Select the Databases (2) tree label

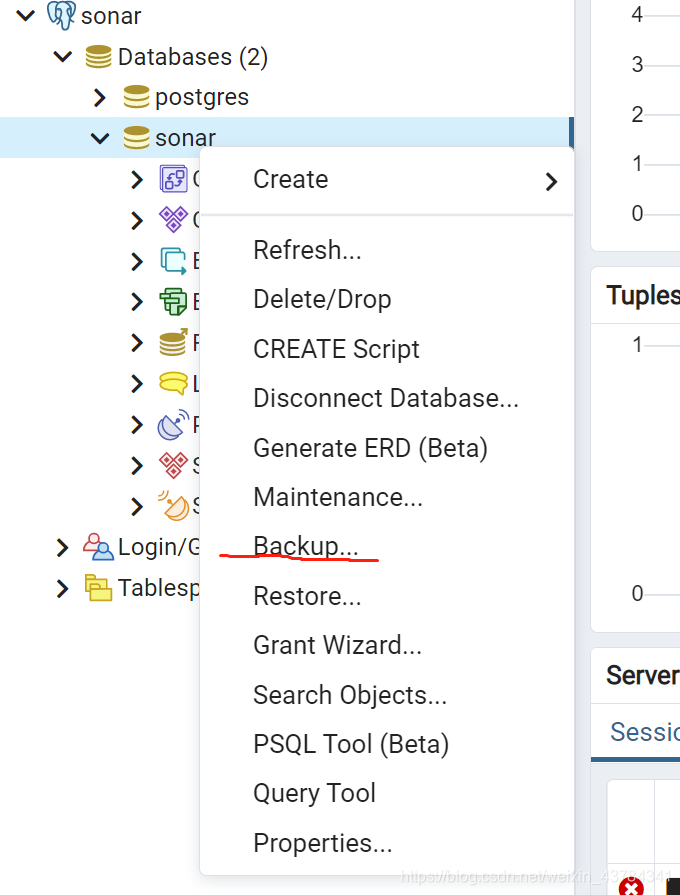[193, 57]
